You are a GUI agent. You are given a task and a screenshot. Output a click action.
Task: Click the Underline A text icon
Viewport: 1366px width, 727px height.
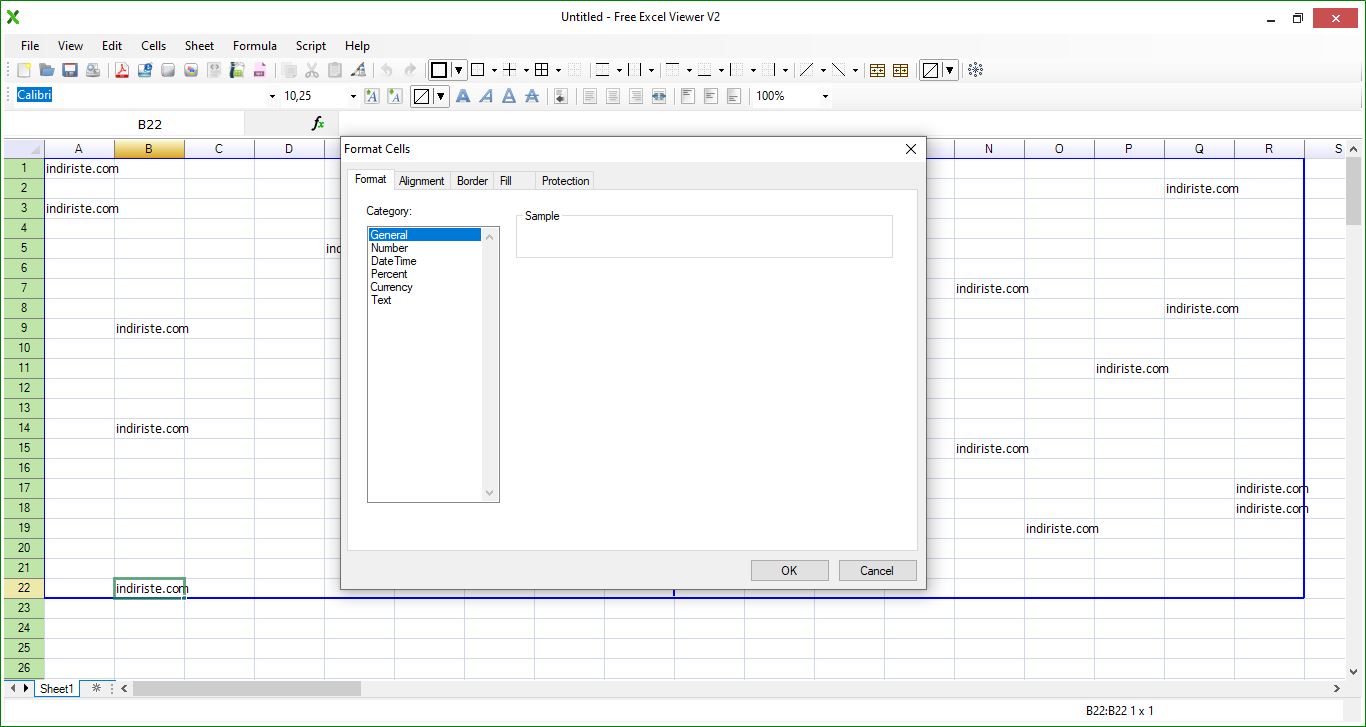click(x=509, y=96)
